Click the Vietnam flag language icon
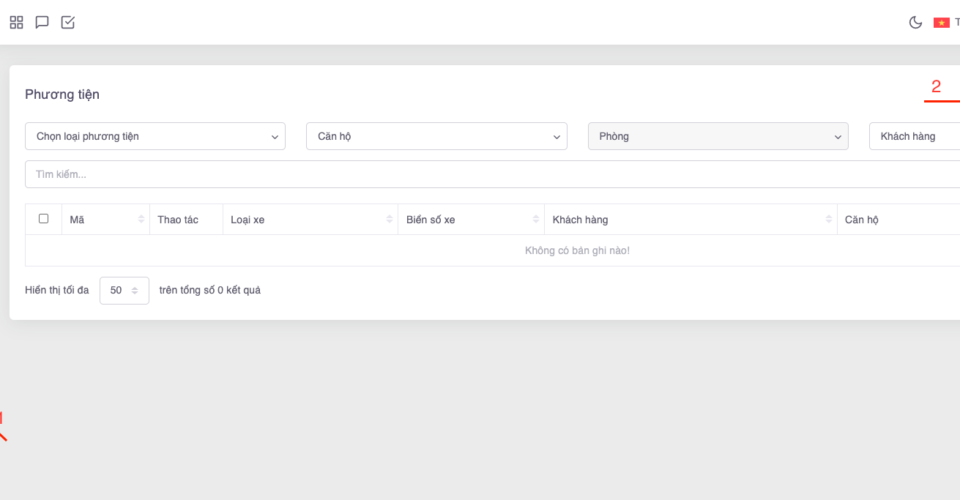960x500 pixels. pos(941,22)
